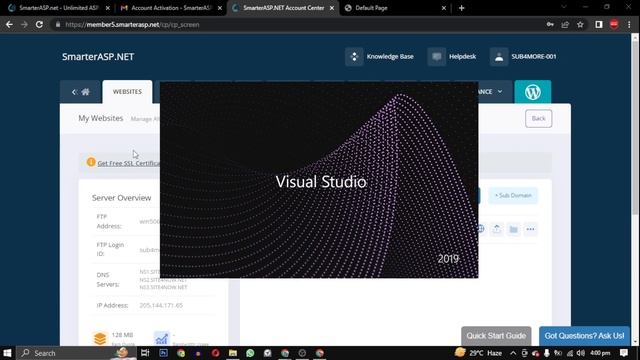Switch to the Account Activation Gmail tab
The width and height of the screenshot is (640, 360).
(x=171, y=8)
